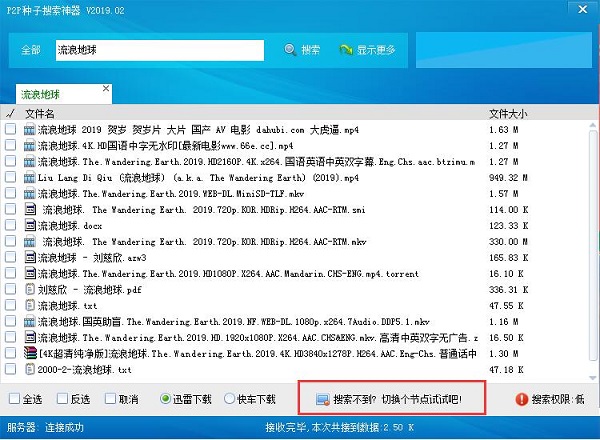The width and height of the screenshot is (600, 440).
Task: Click the magnifier icon beside 搜索
Action: tap(291, 49)
